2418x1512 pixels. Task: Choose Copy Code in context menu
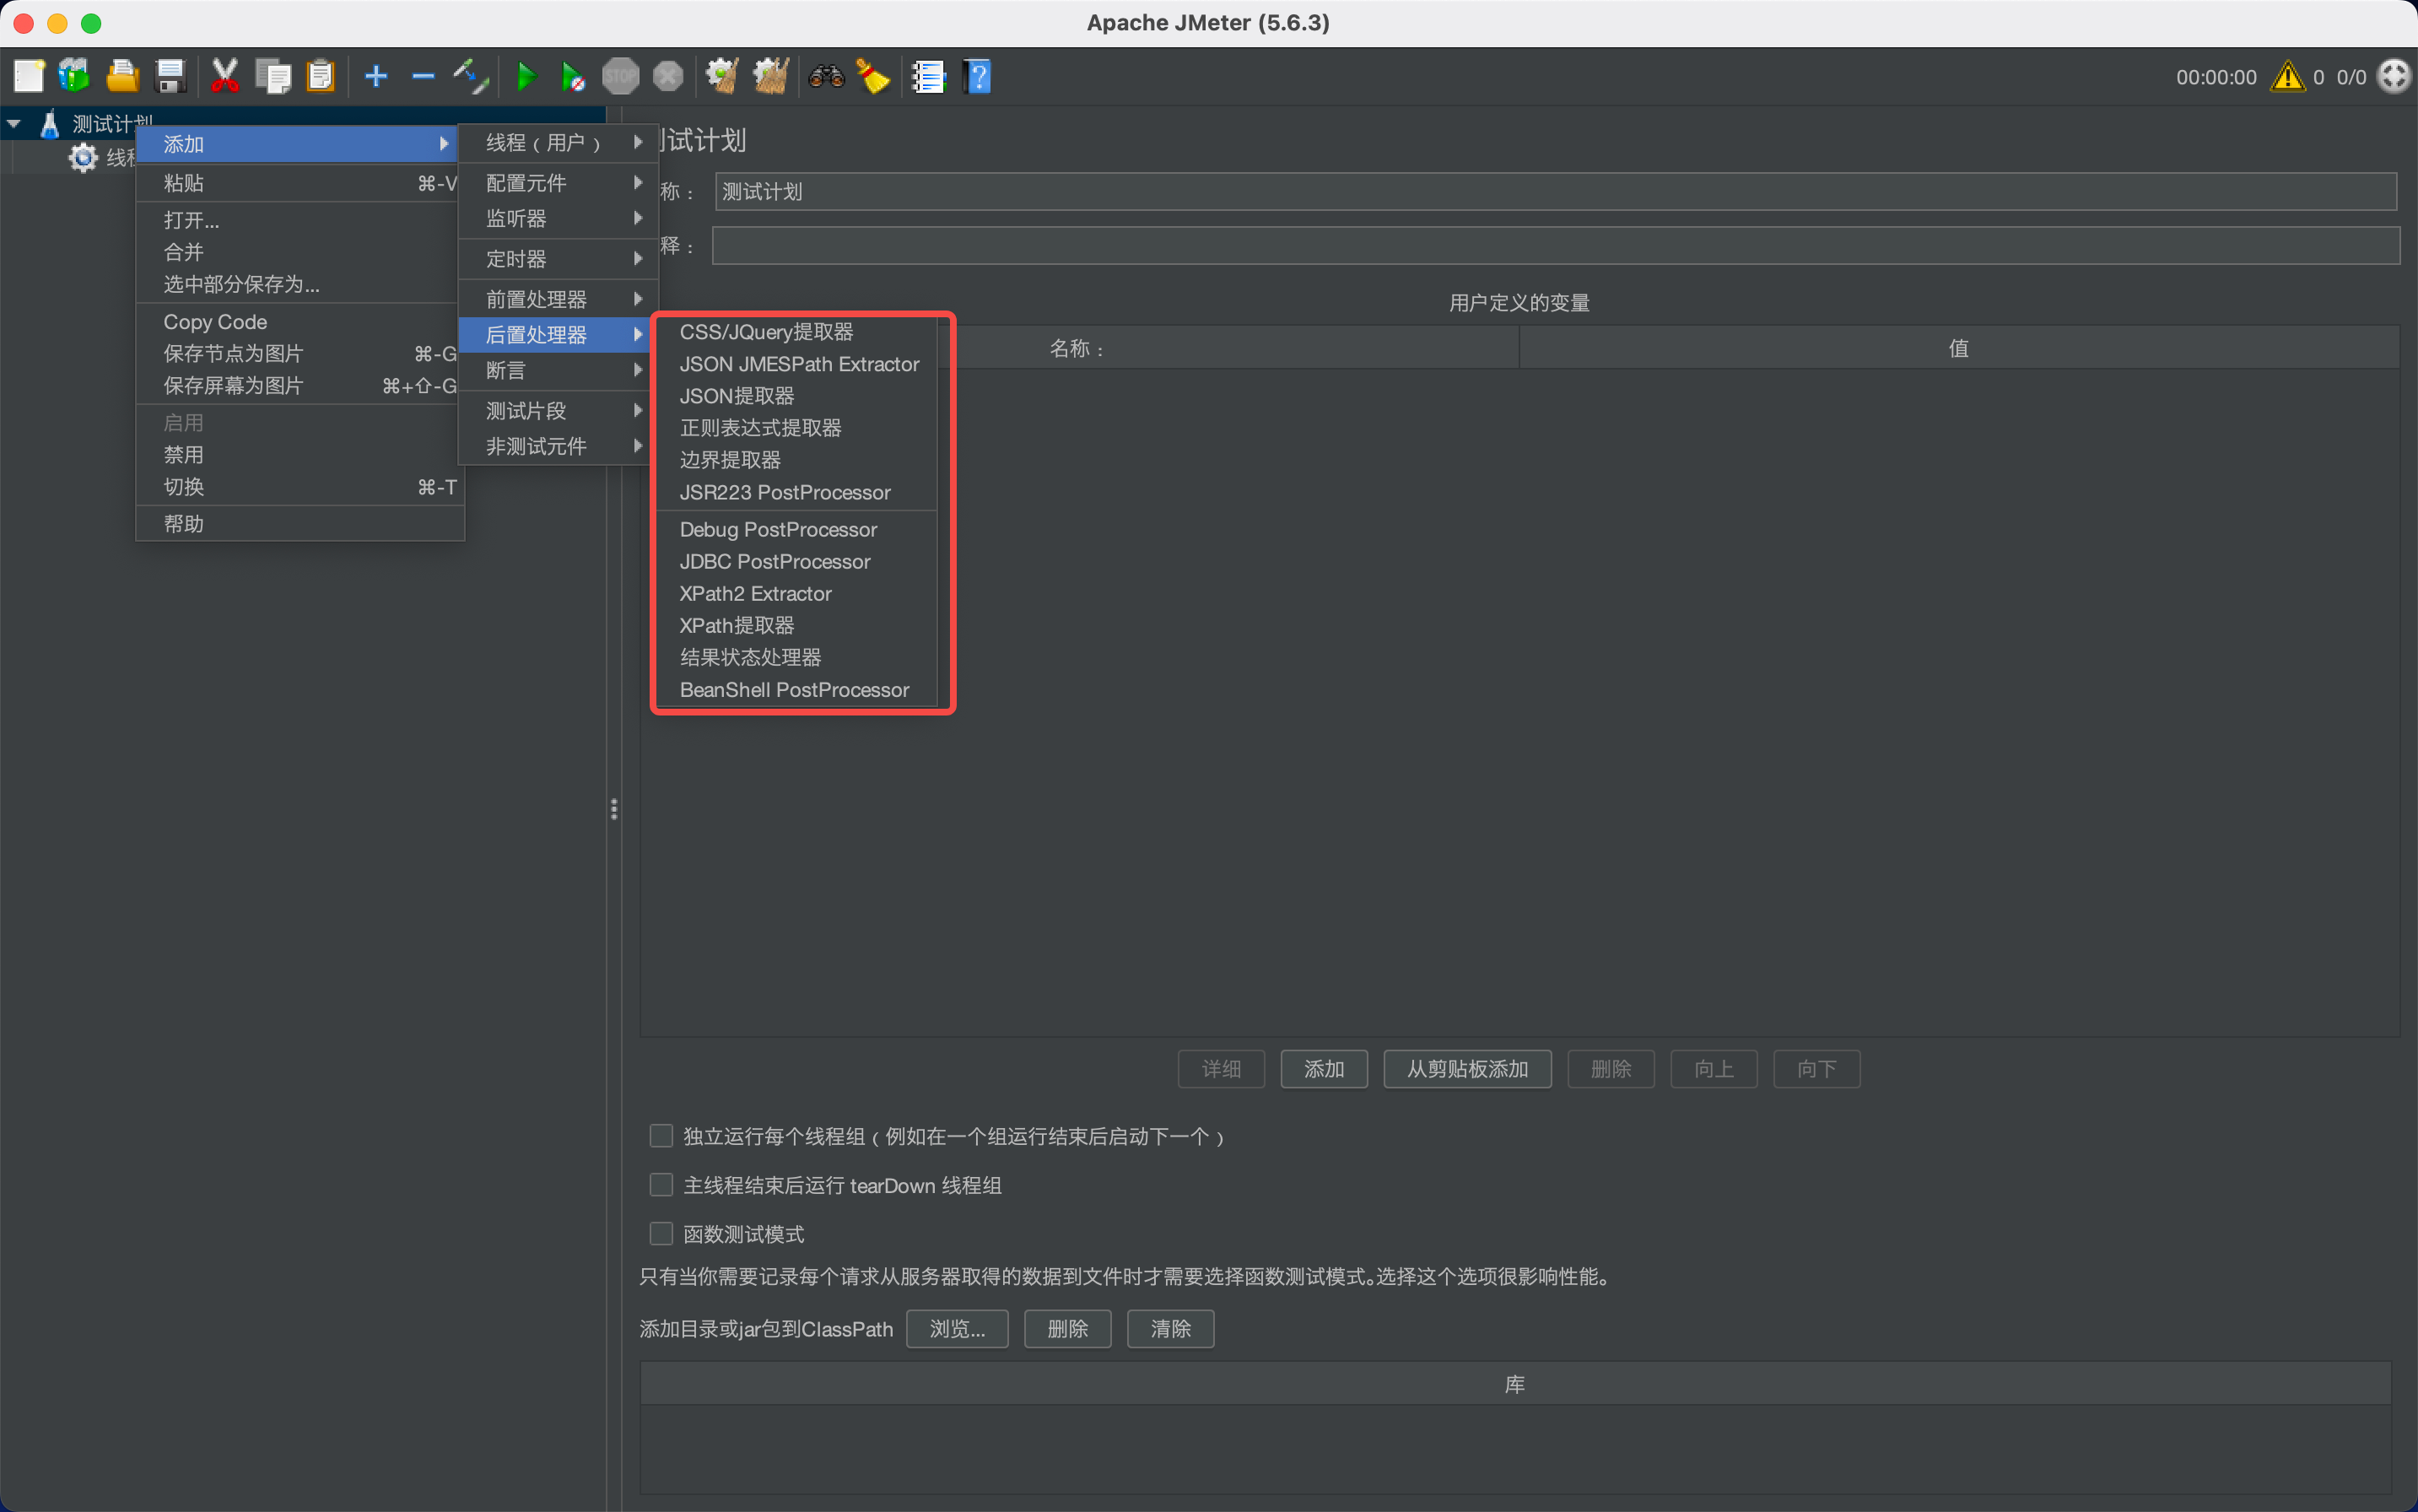300,322
